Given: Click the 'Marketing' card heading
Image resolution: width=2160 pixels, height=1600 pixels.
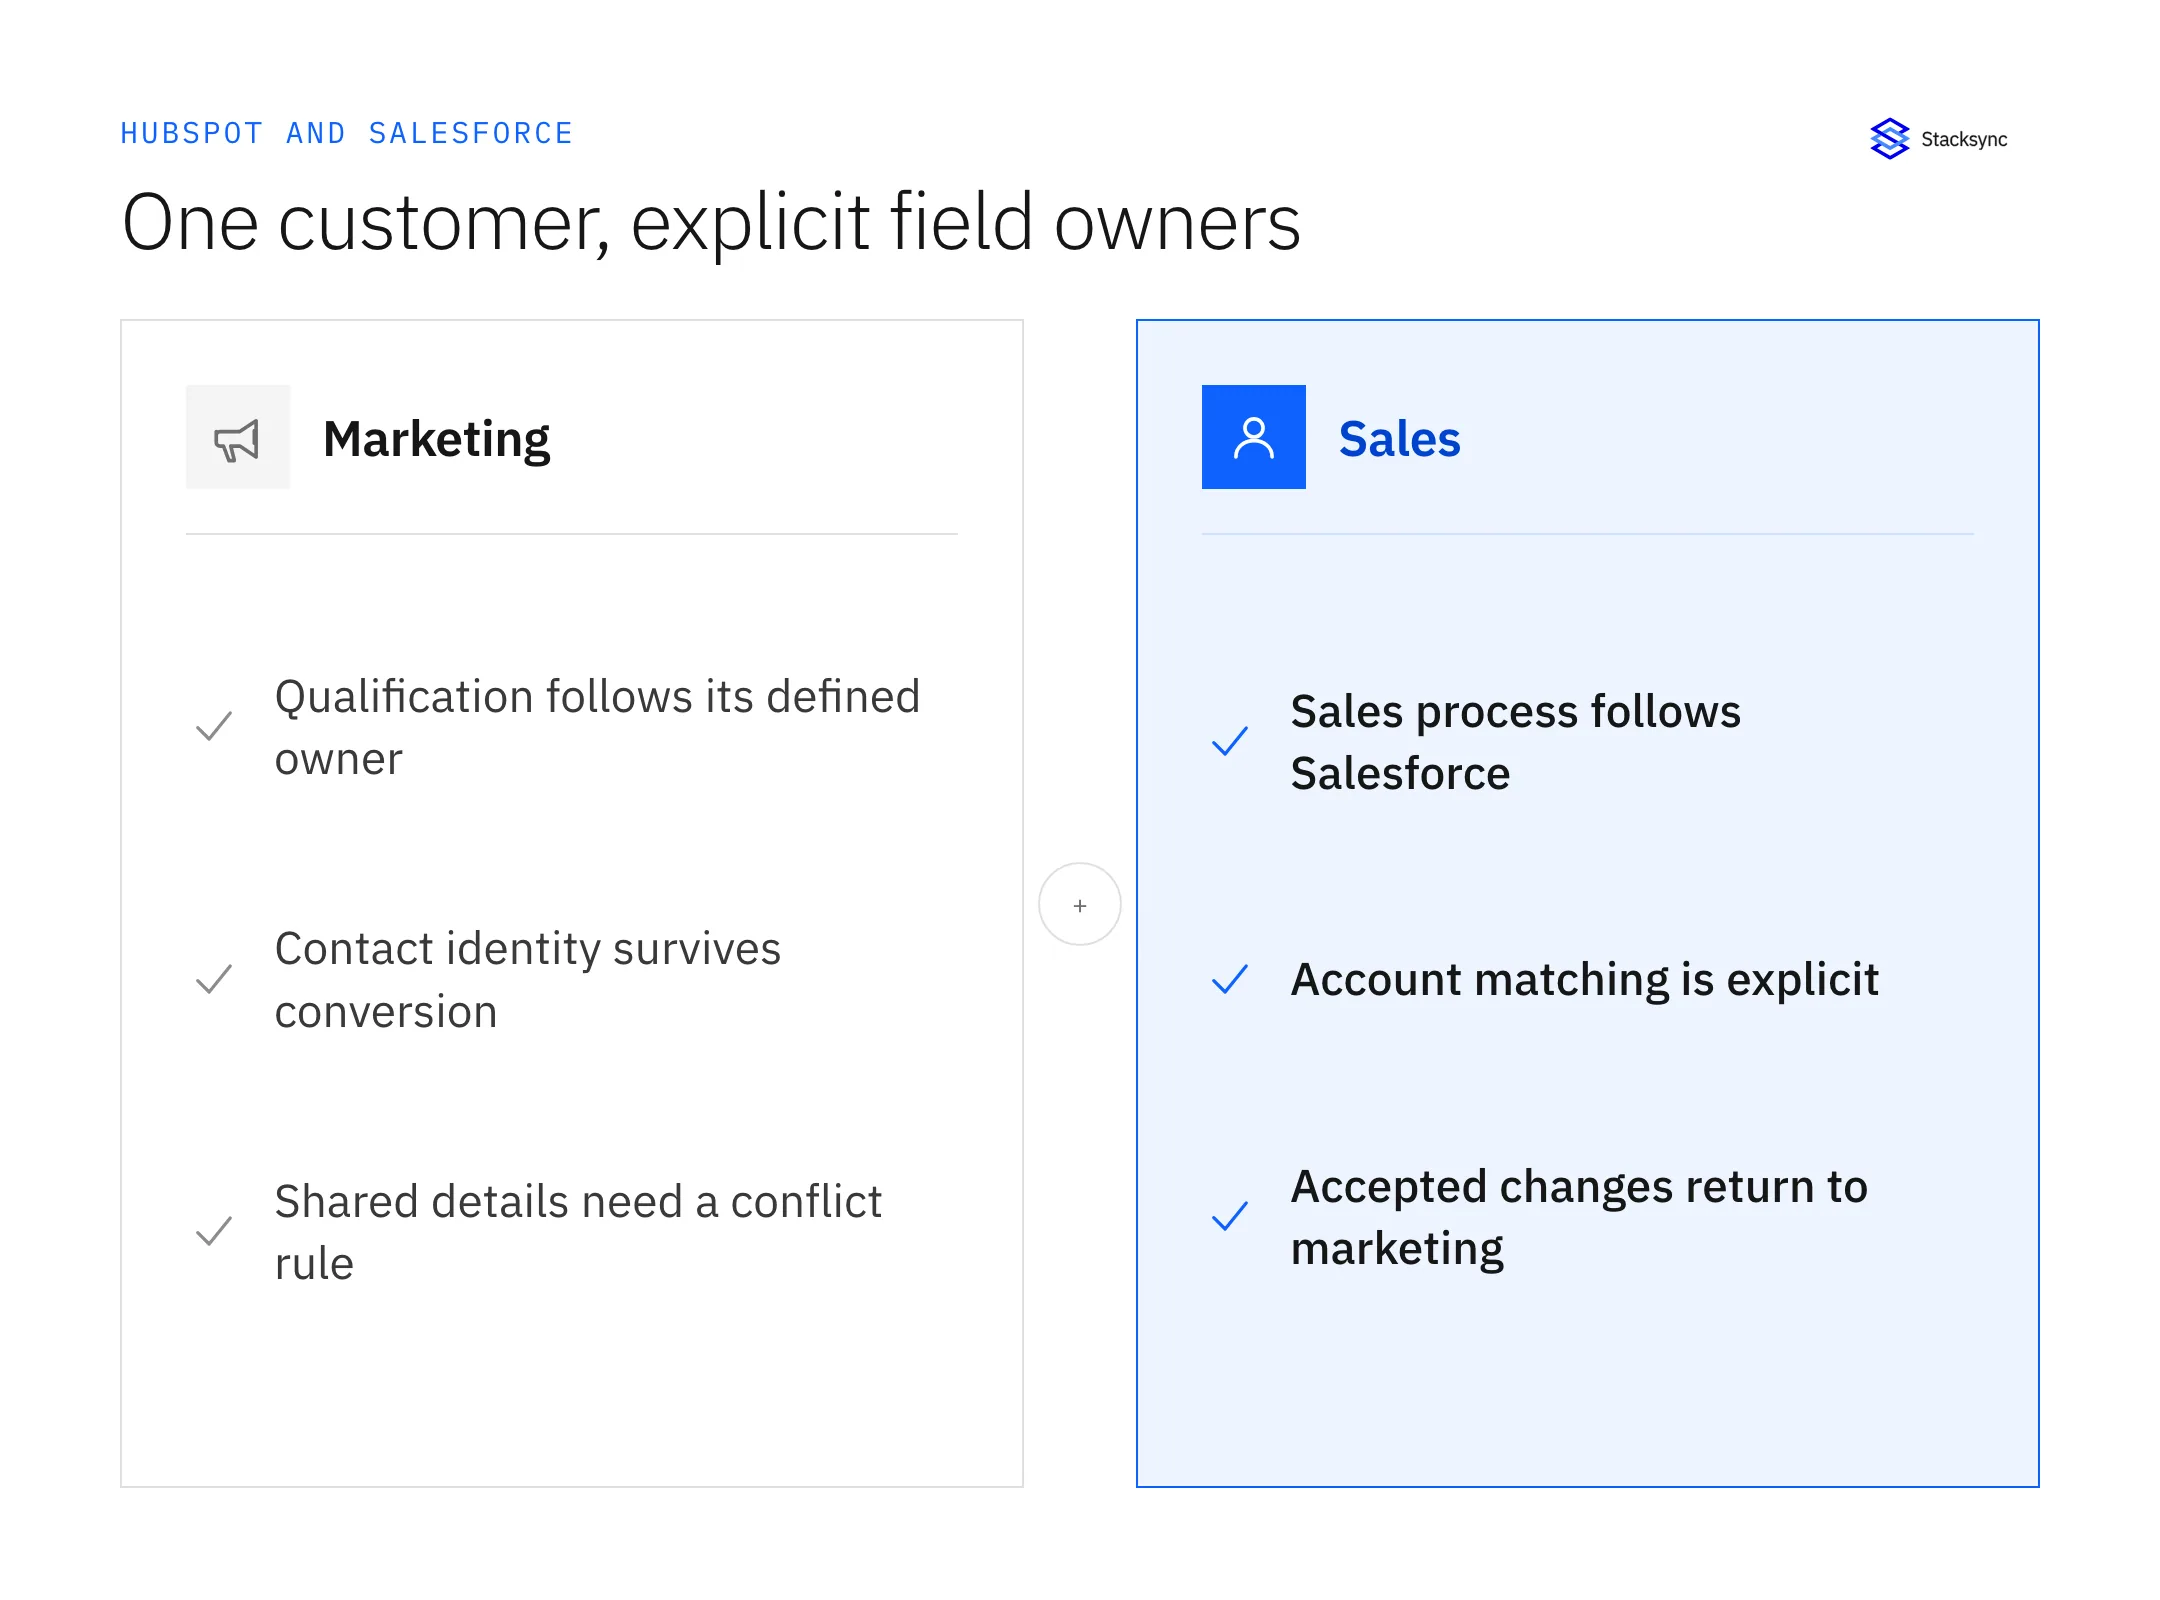Looking at the screenshot, I should pyautogui.click(x=437, y=439).
